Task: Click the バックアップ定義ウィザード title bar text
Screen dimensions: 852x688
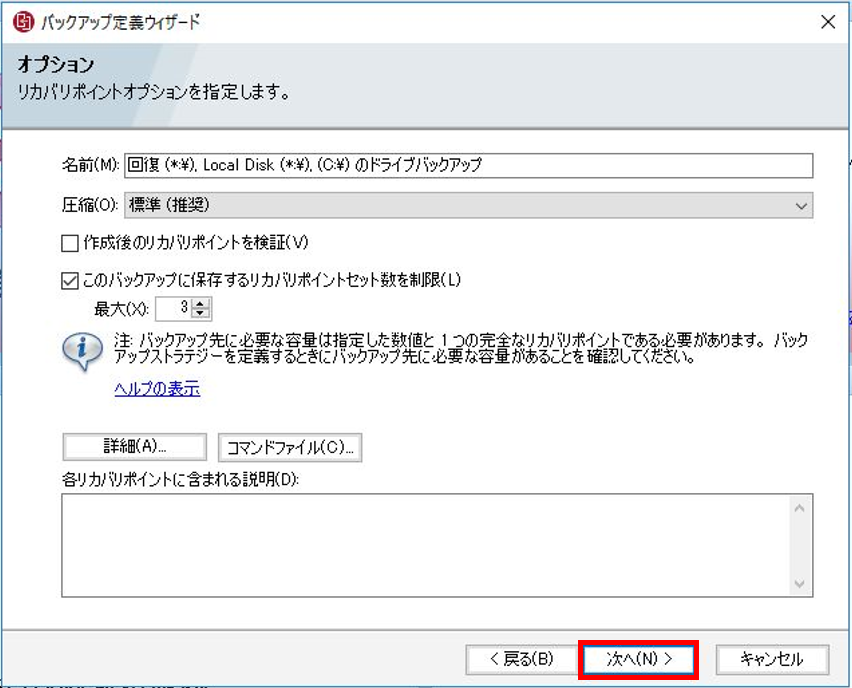Action: [x=120, y=22]
